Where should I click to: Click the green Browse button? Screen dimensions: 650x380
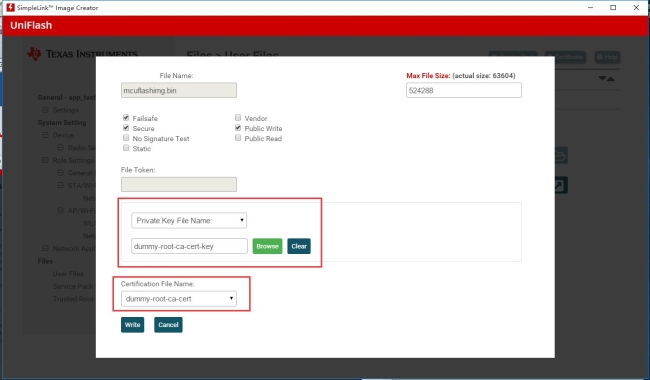point(267,246)
